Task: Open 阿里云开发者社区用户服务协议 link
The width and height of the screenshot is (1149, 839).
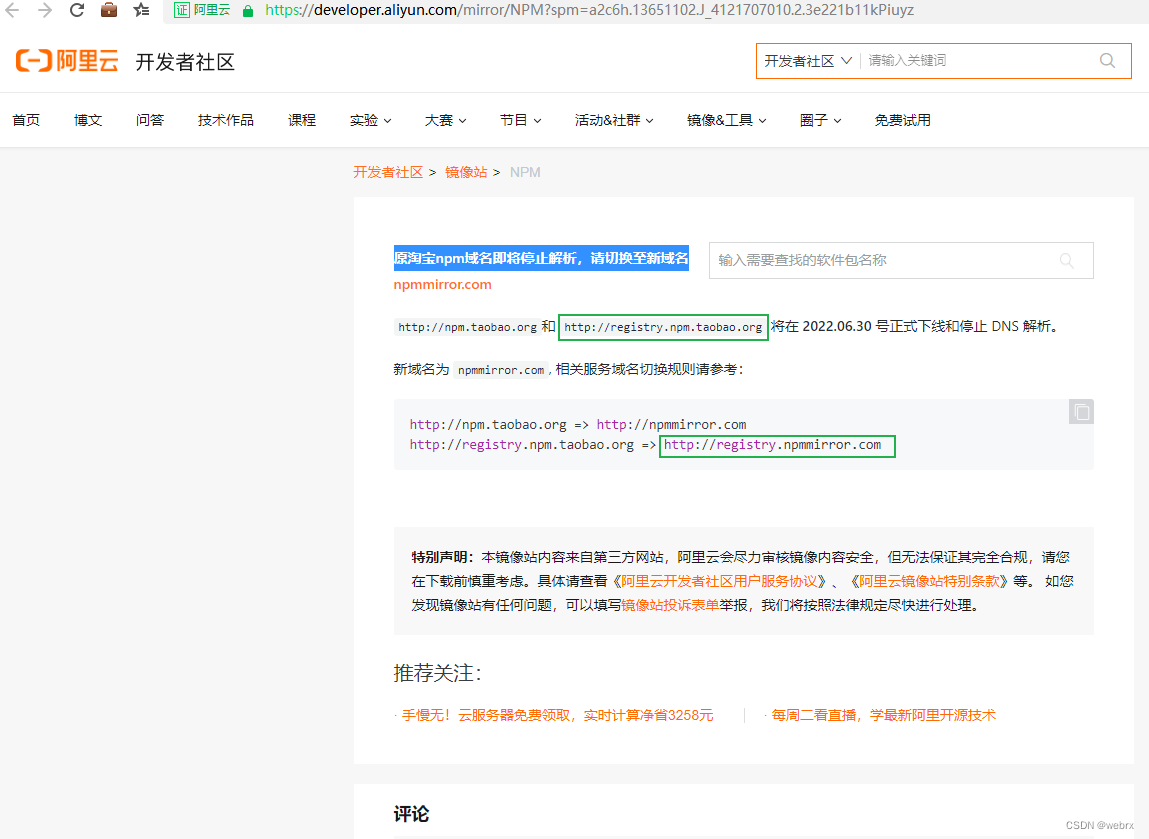Action: (719, 581)
